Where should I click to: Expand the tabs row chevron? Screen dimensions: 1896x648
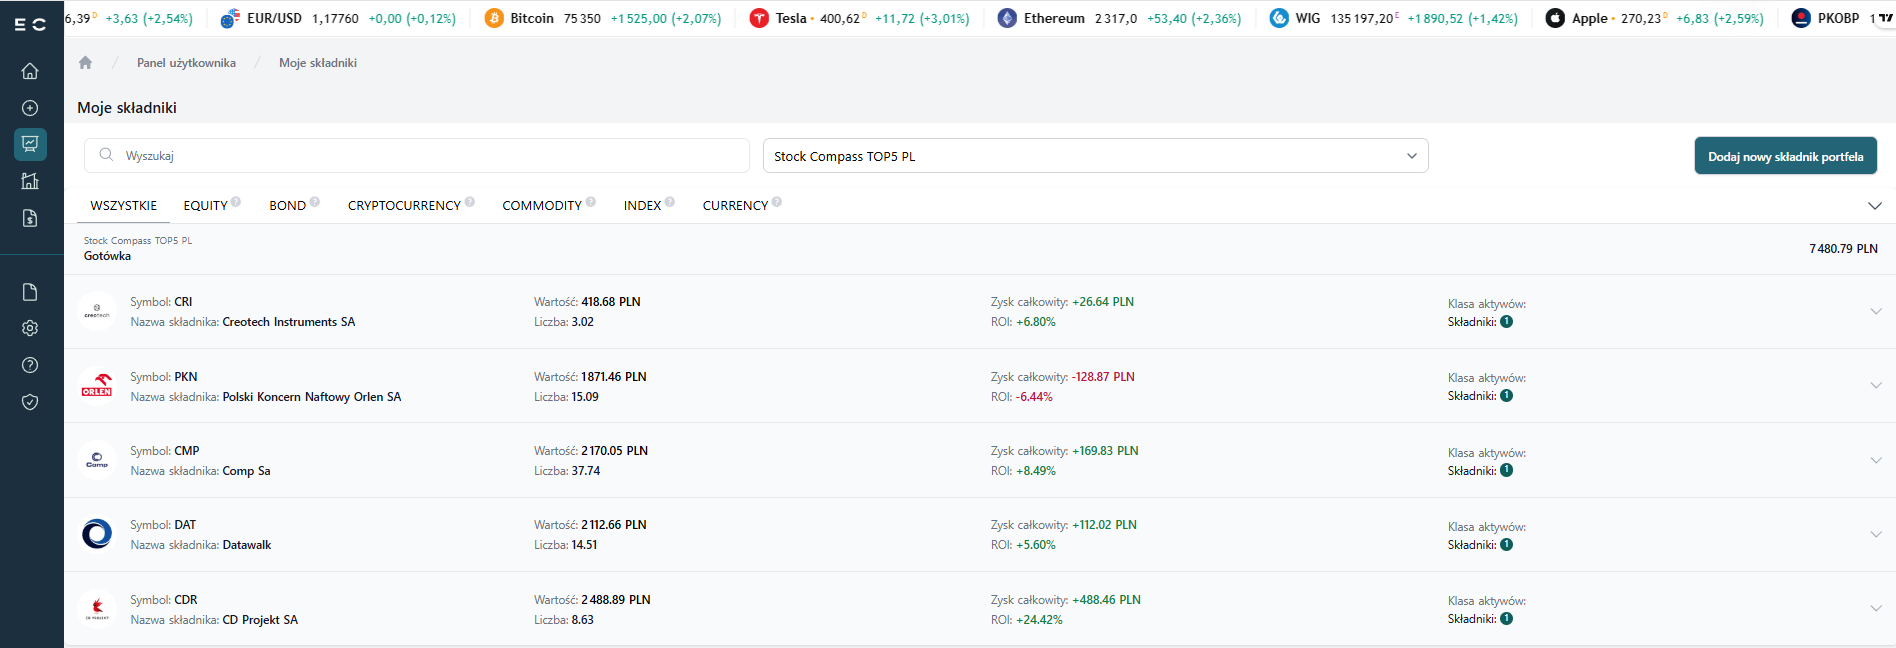1875,206
